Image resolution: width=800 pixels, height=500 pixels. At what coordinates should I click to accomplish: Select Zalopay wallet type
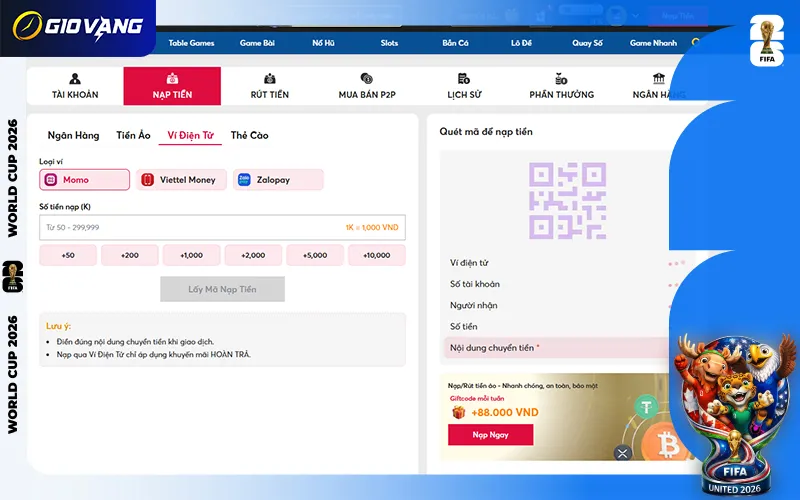tap(278, 180)
